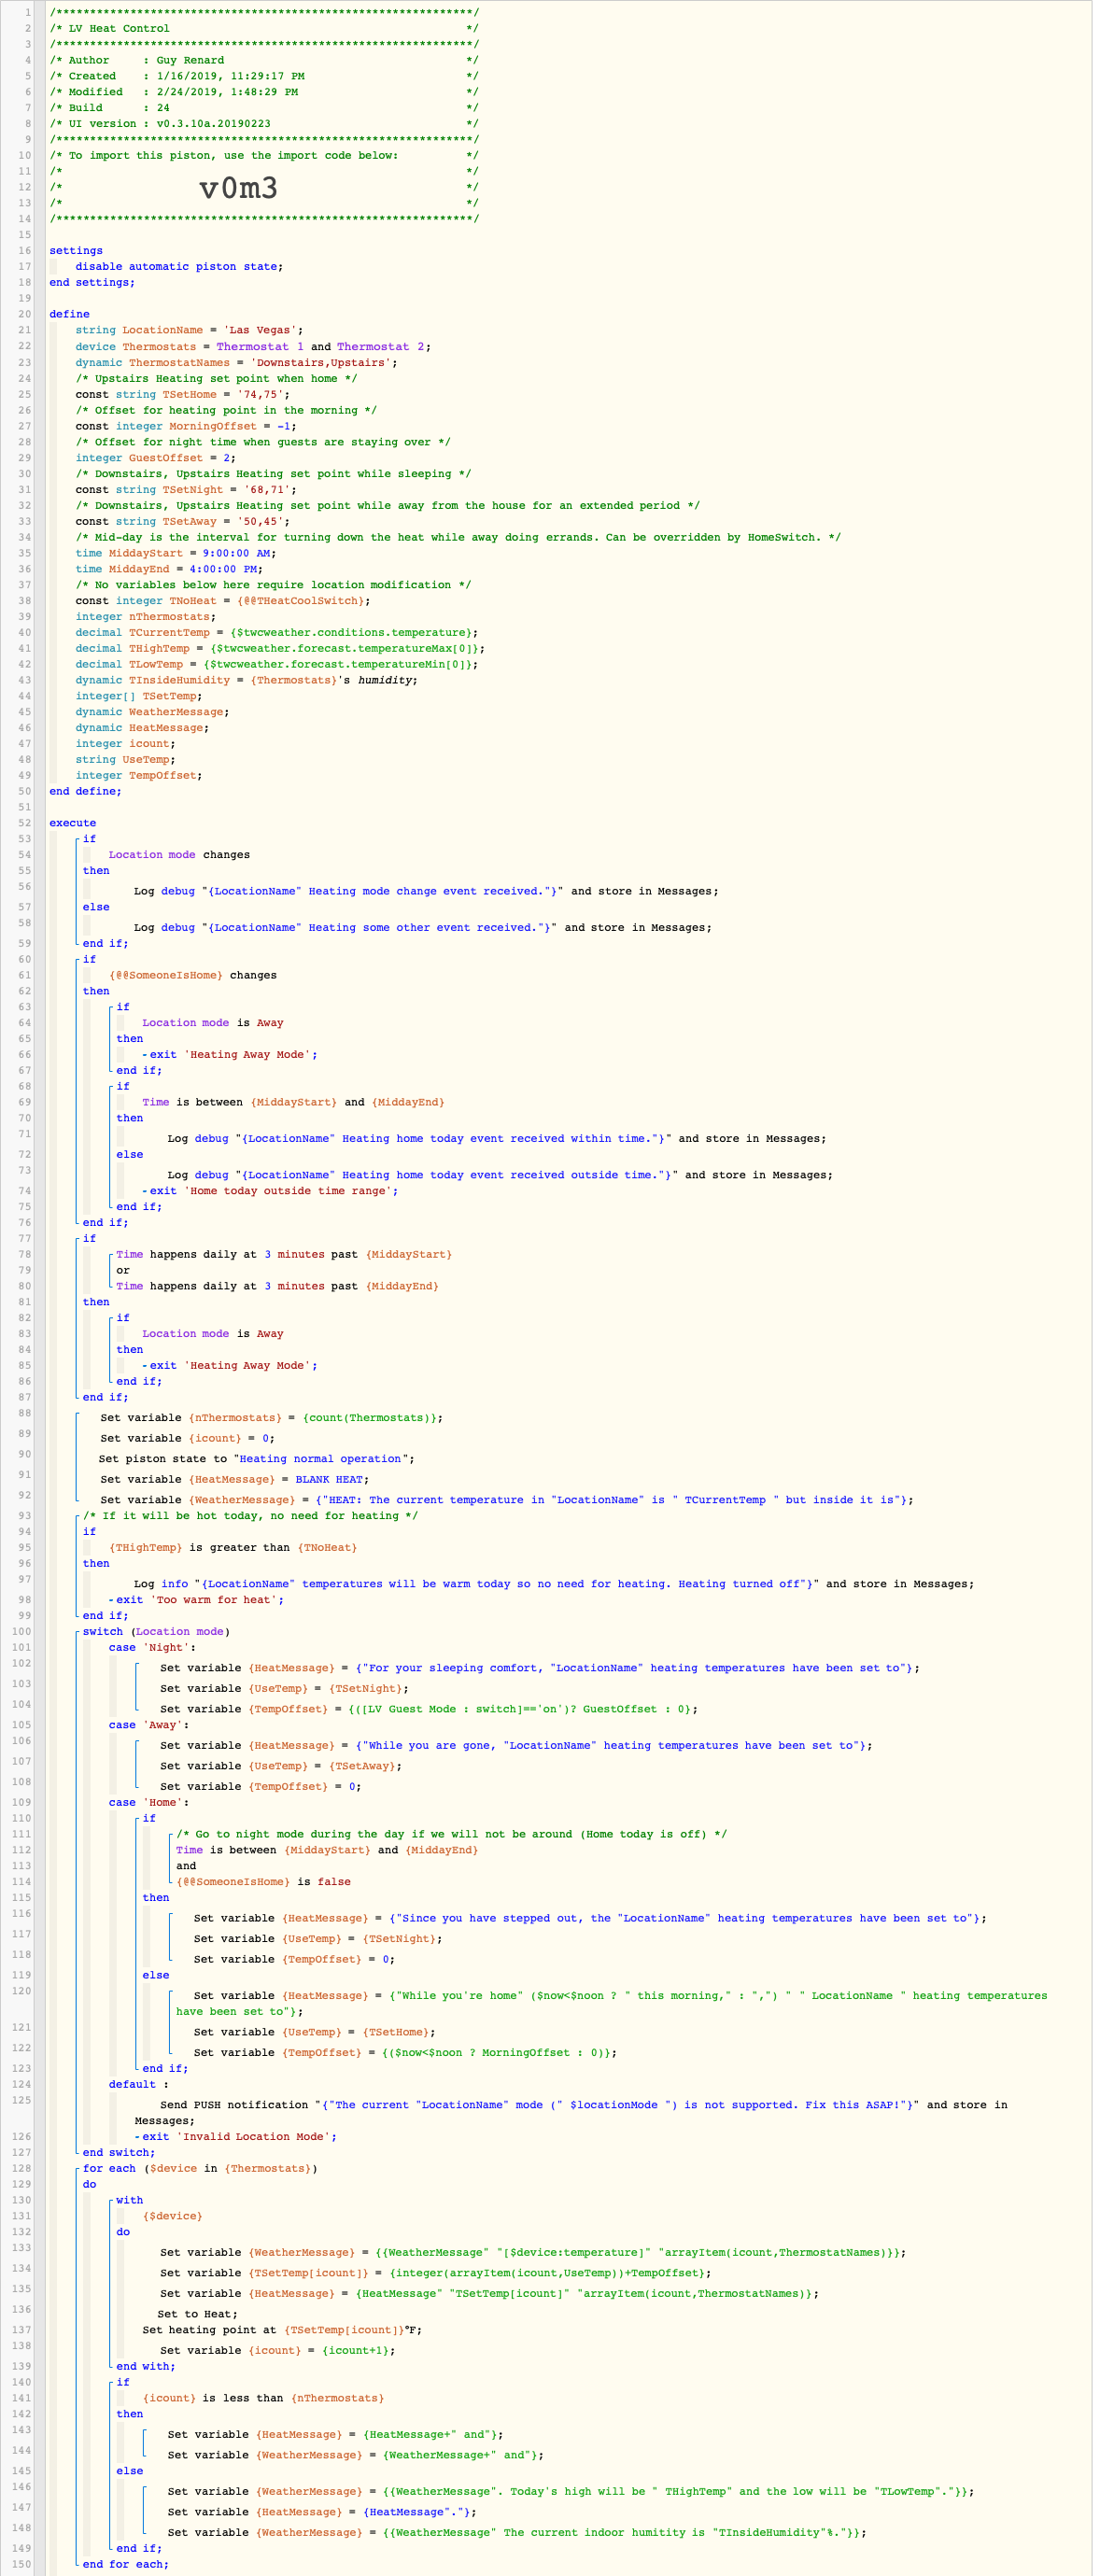Click the 'default :' switch label
This screenshot has width=1100, height=2576.
click(139, 2085)
